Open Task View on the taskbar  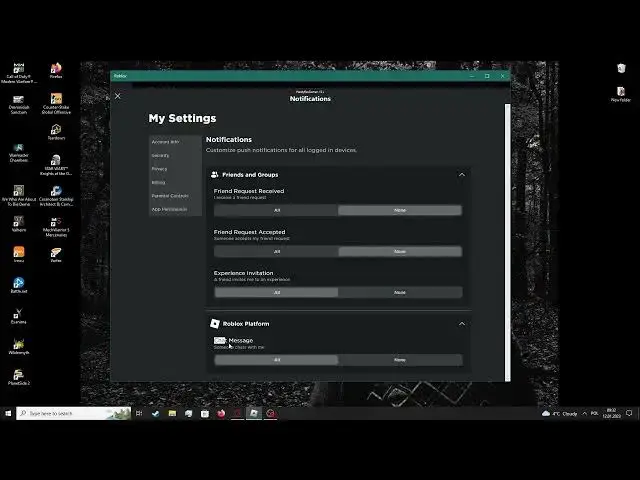click(x=139, y=413)
